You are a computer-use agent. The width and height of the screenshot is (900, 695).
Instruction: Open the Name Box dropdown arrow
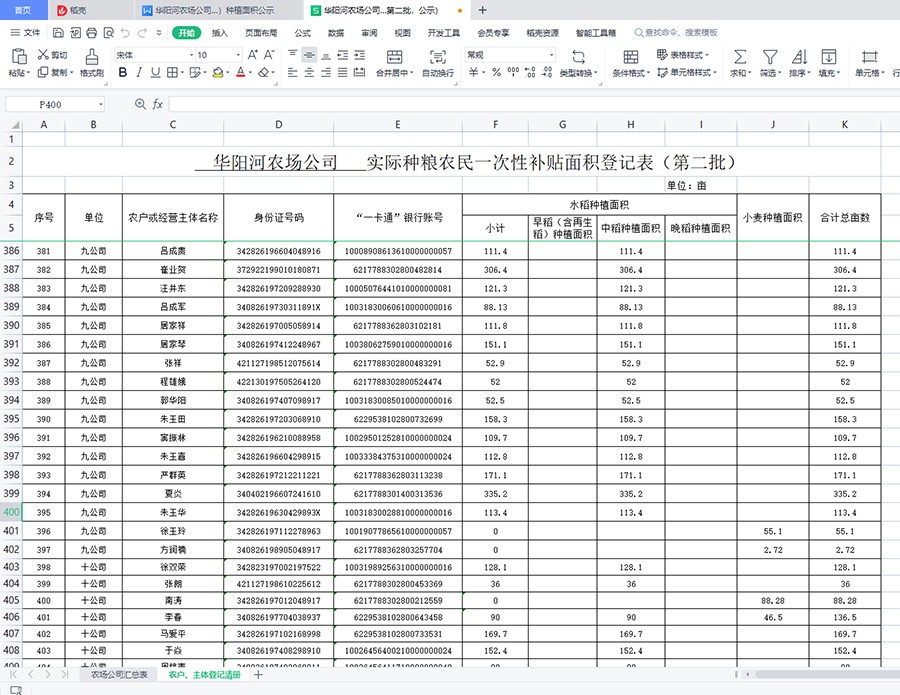101,104
